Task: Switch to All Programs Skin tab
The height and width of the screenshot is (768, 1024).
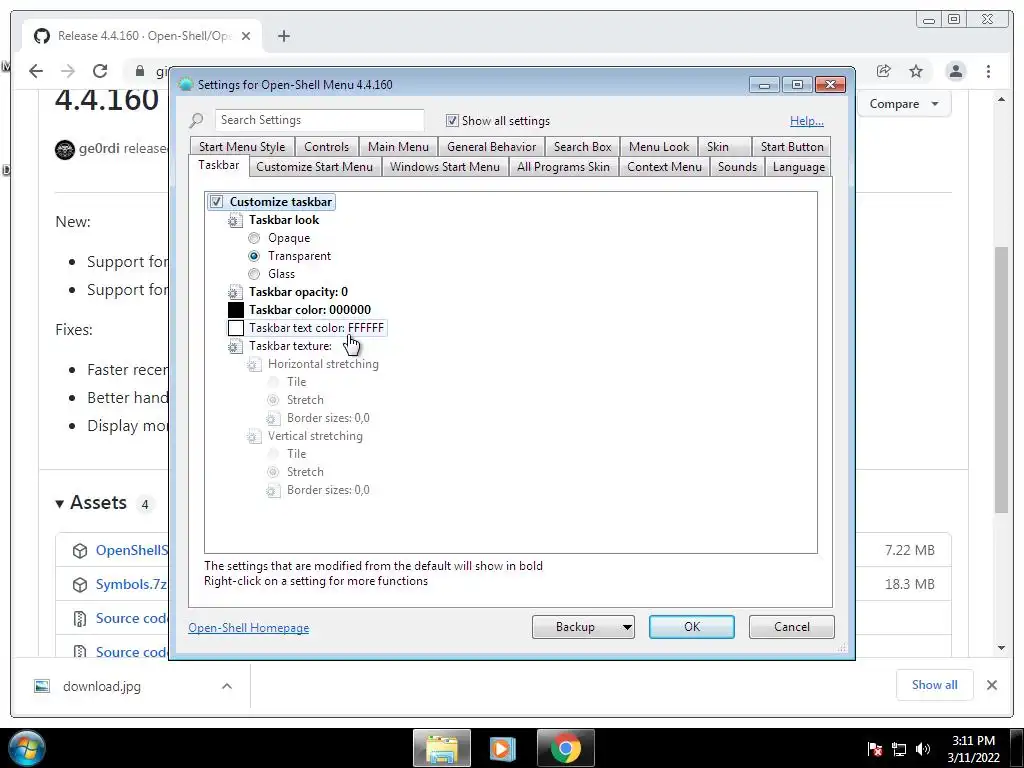Action: coord(563,167)
